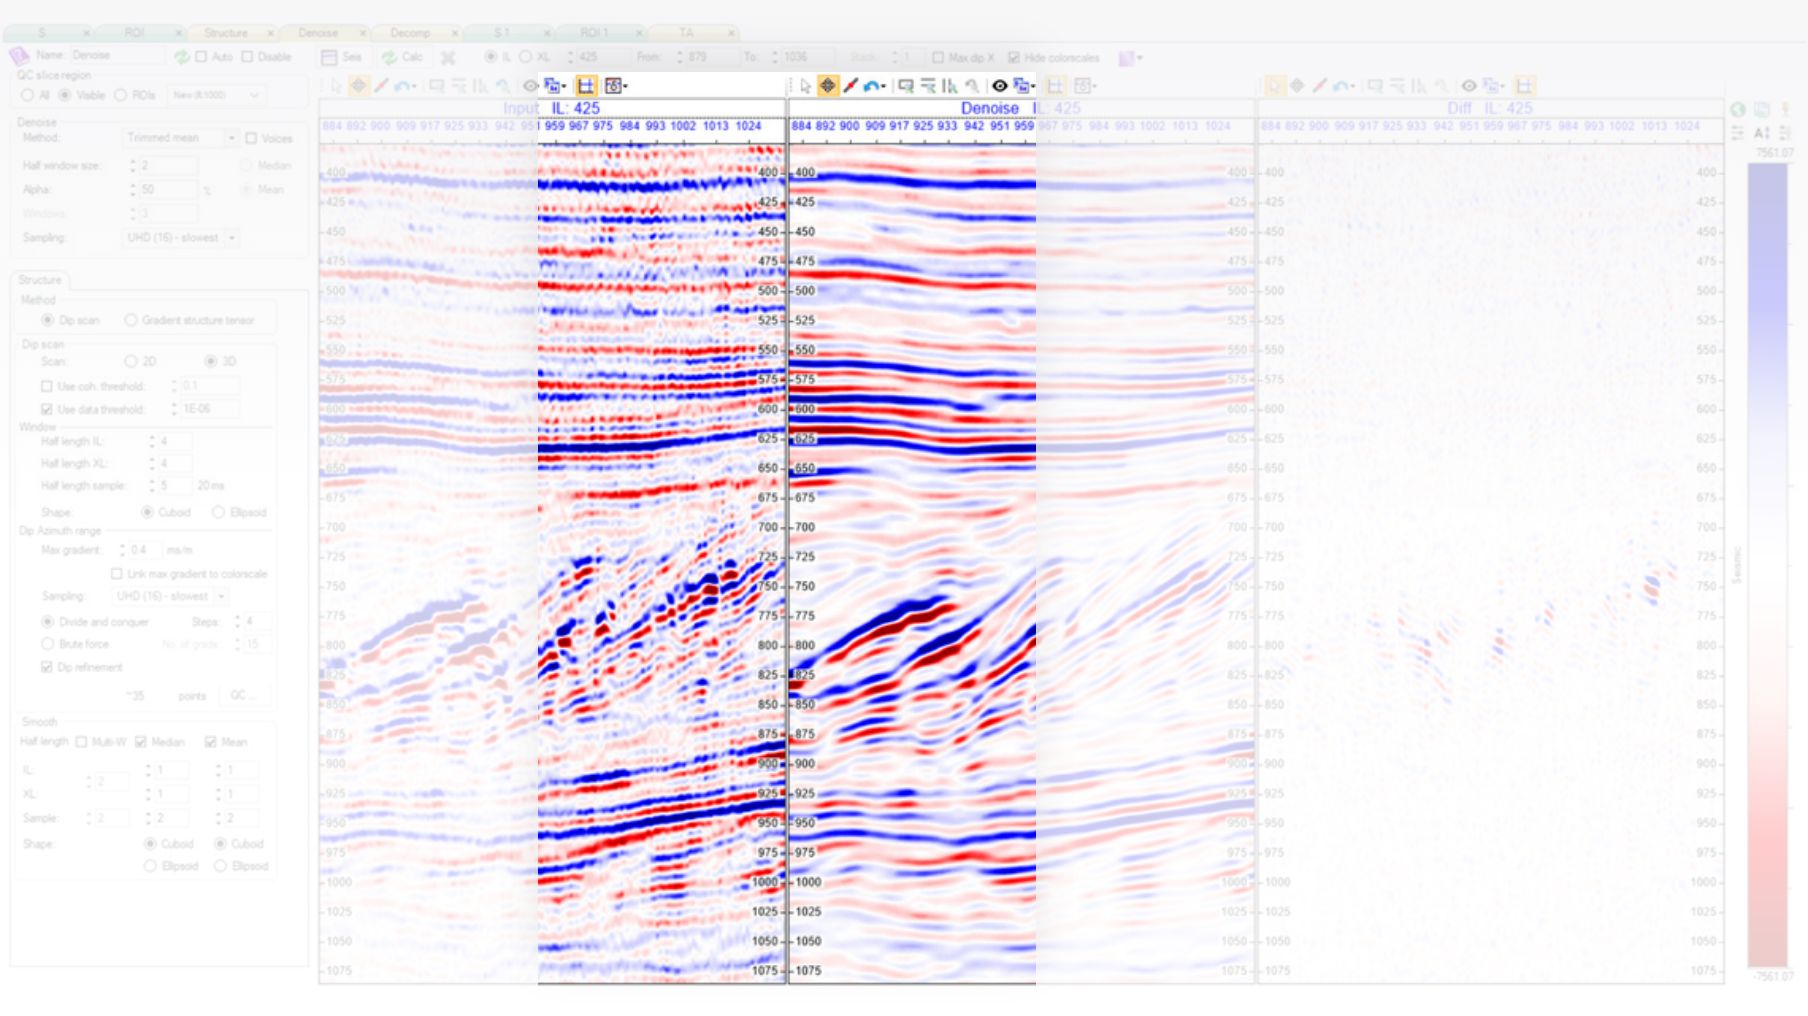The width and height of the screenshot is (1808, 1016).
Task: Open the Denoise Method dropdown
Action: (181, 138)
